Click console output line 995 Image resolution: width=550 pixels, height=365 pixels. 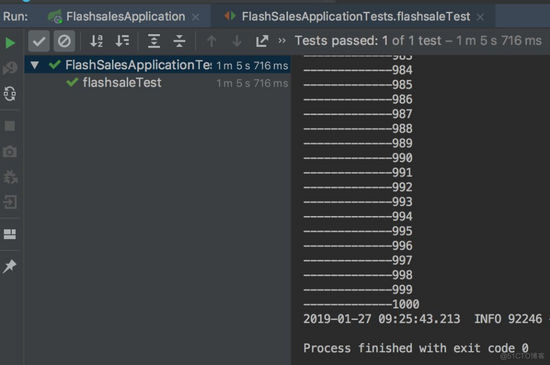[x=358, y=231]
